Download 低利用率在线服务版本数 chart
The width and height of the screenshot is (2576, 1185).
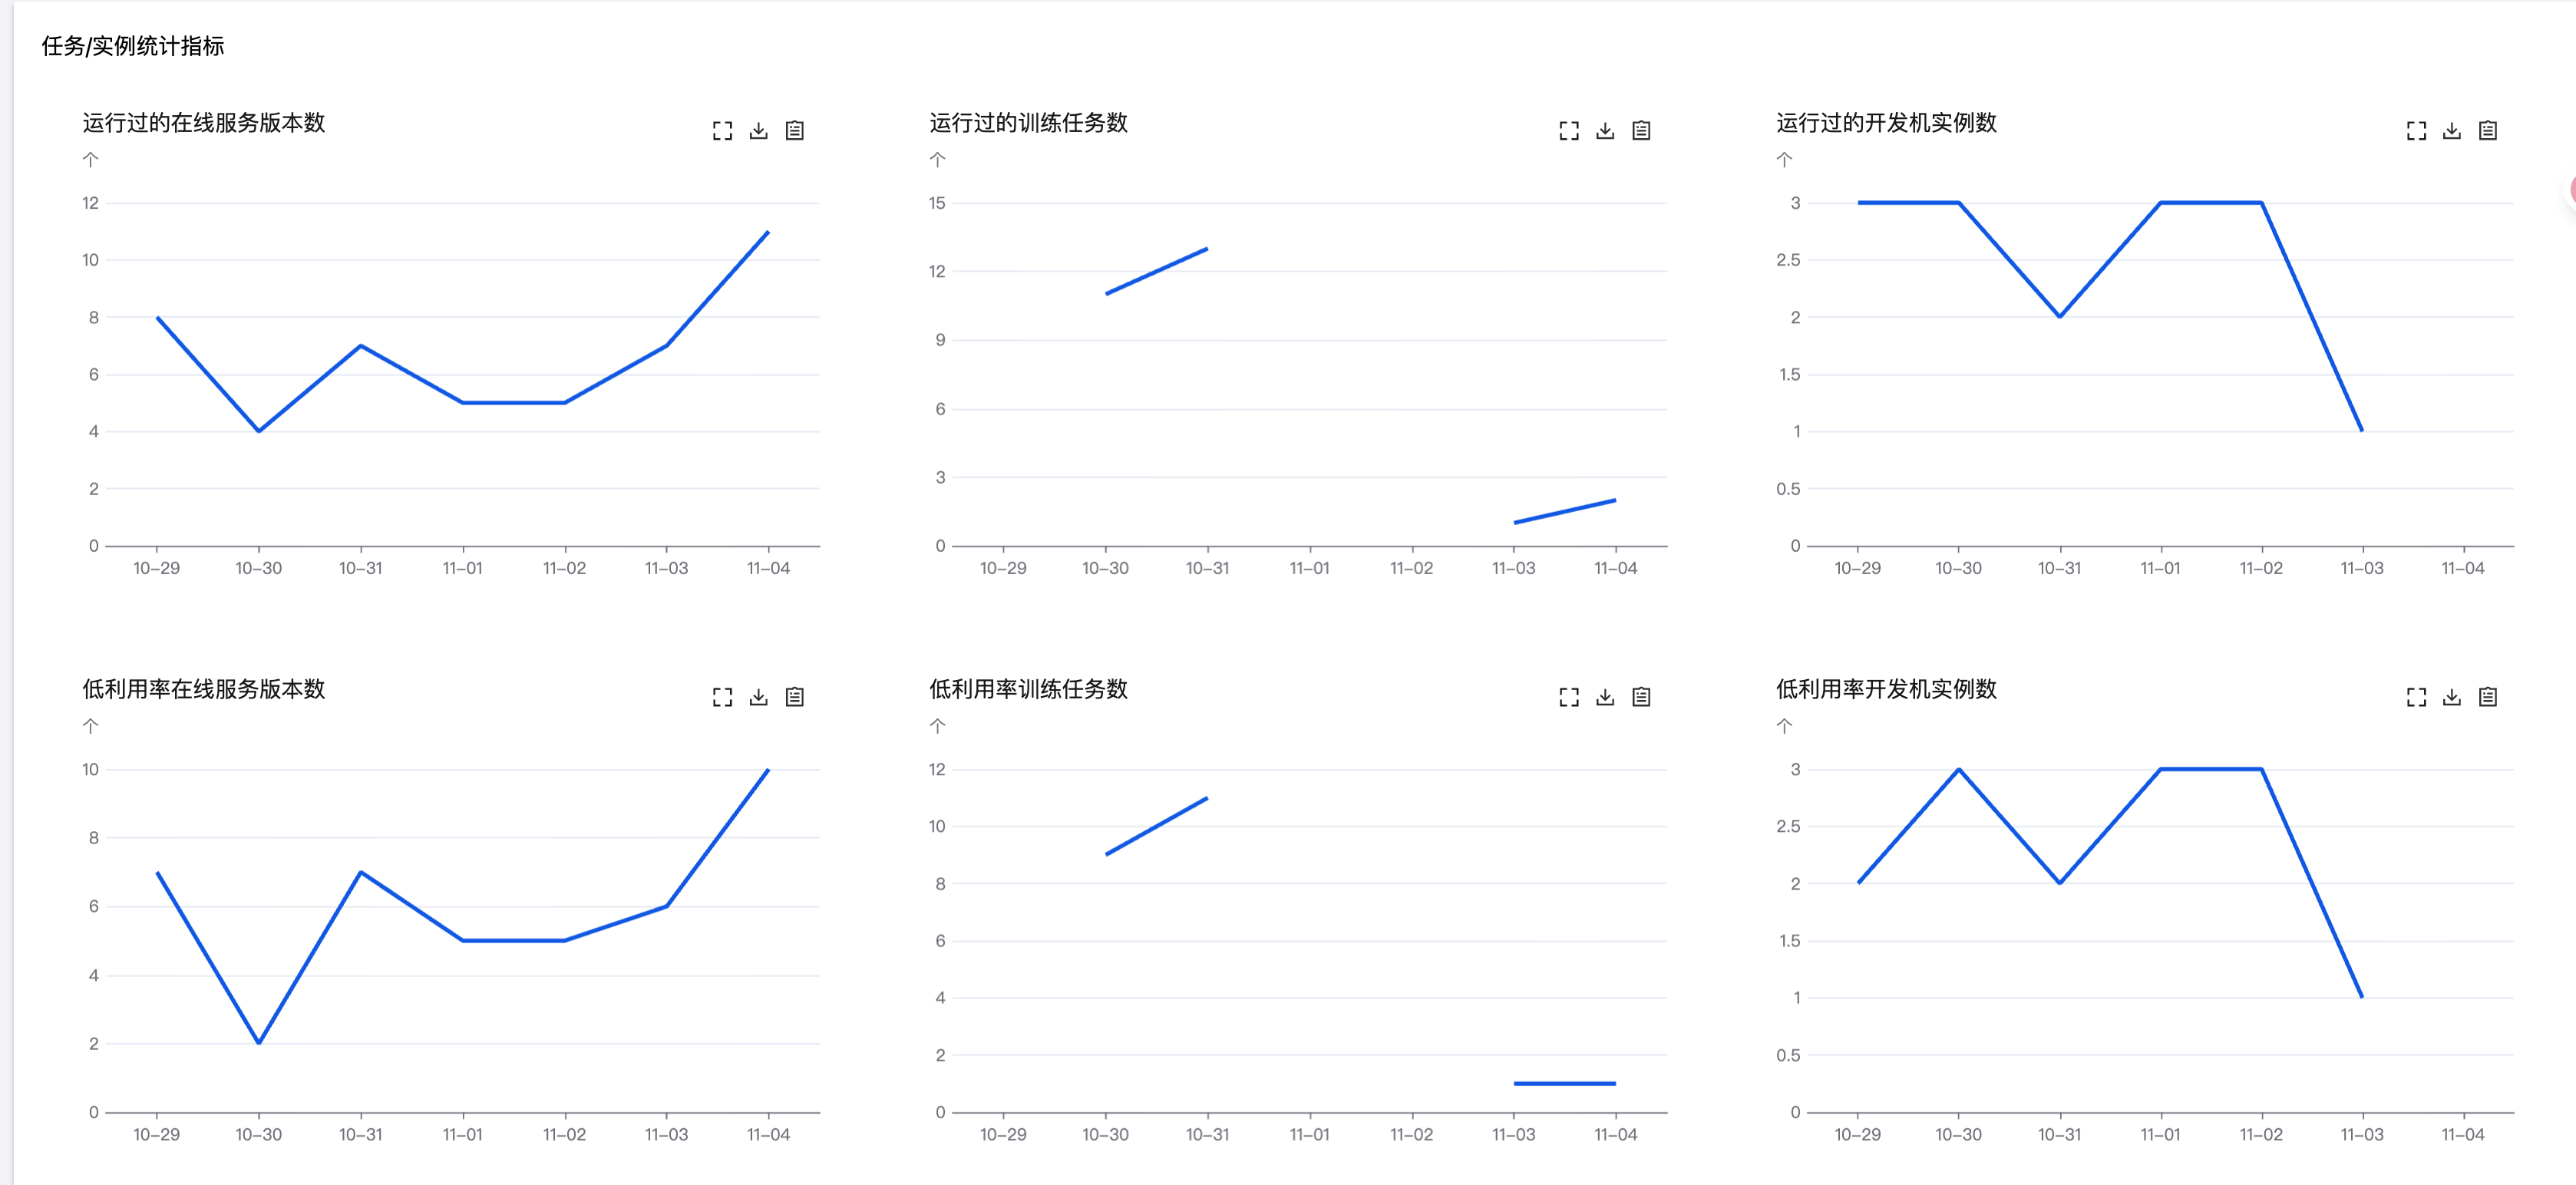click(x=758, y=697)
